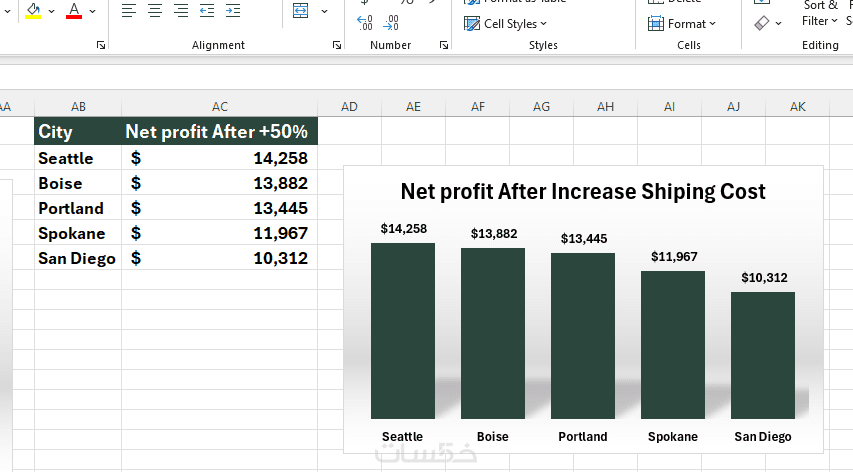
Task: Open Number format dialog launcher
Action: pyautogui.click(x=441, y=46)
